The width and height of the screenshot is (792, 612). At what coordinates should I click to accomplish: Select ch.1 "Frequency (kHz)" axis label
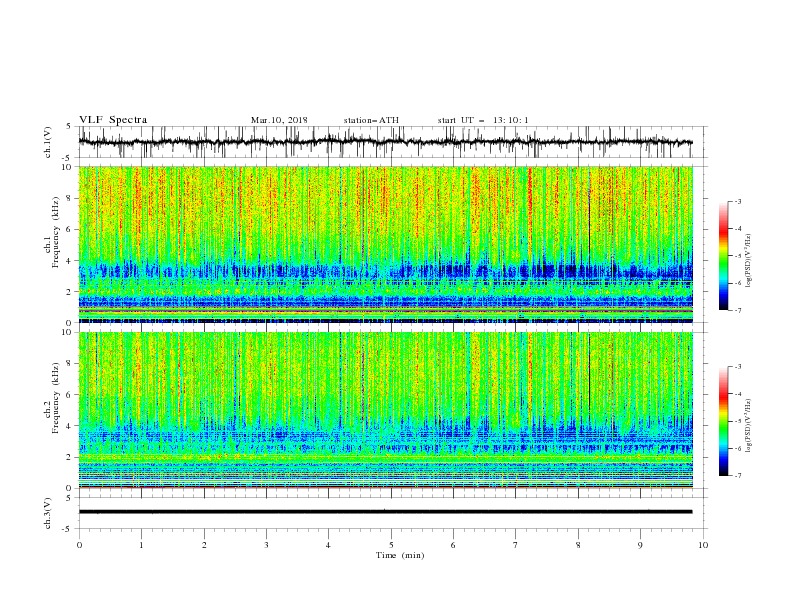click(x=56, y=232)
